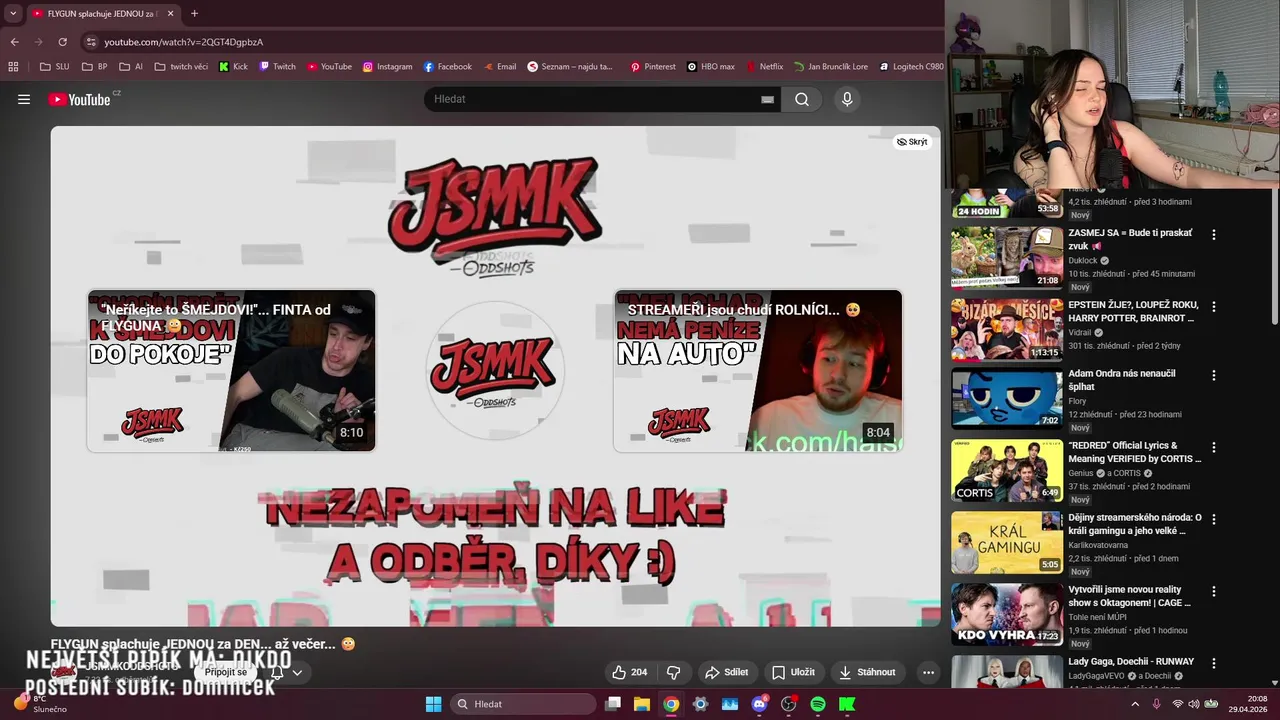
Task: Open end-screen video FINTA od FLYGUNA 8:10
Action: (x=231, y=371)
